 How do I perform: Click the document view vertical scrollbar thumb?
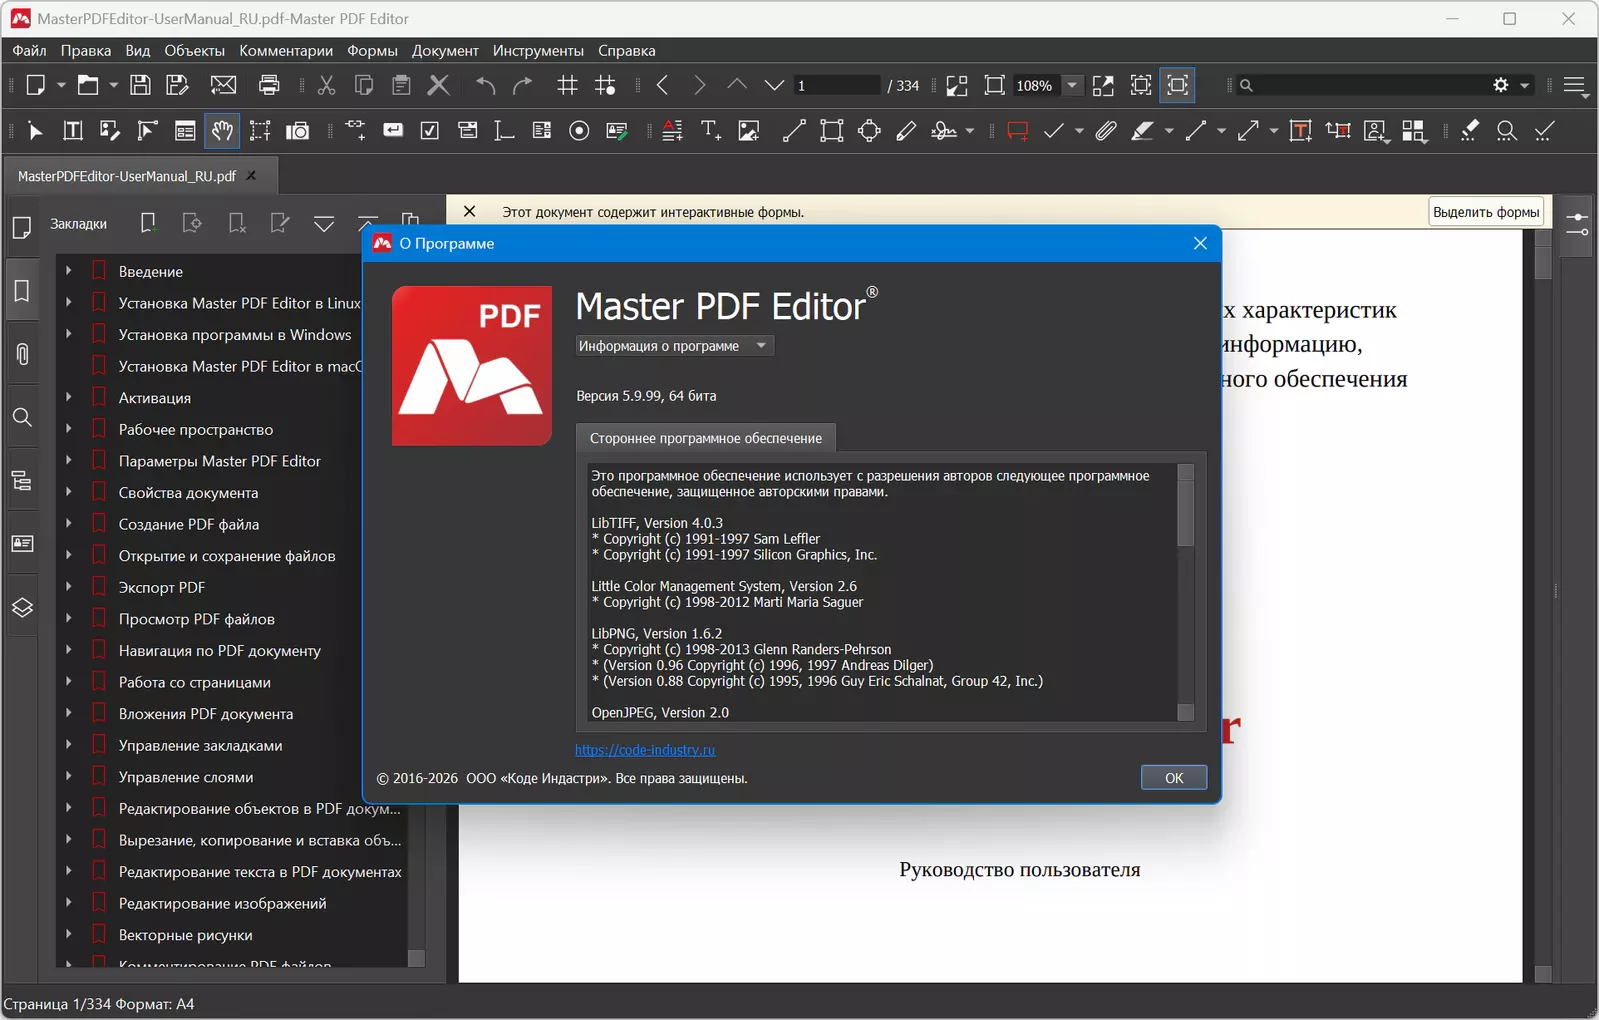pyautogui.click(x=1543, y=262)
